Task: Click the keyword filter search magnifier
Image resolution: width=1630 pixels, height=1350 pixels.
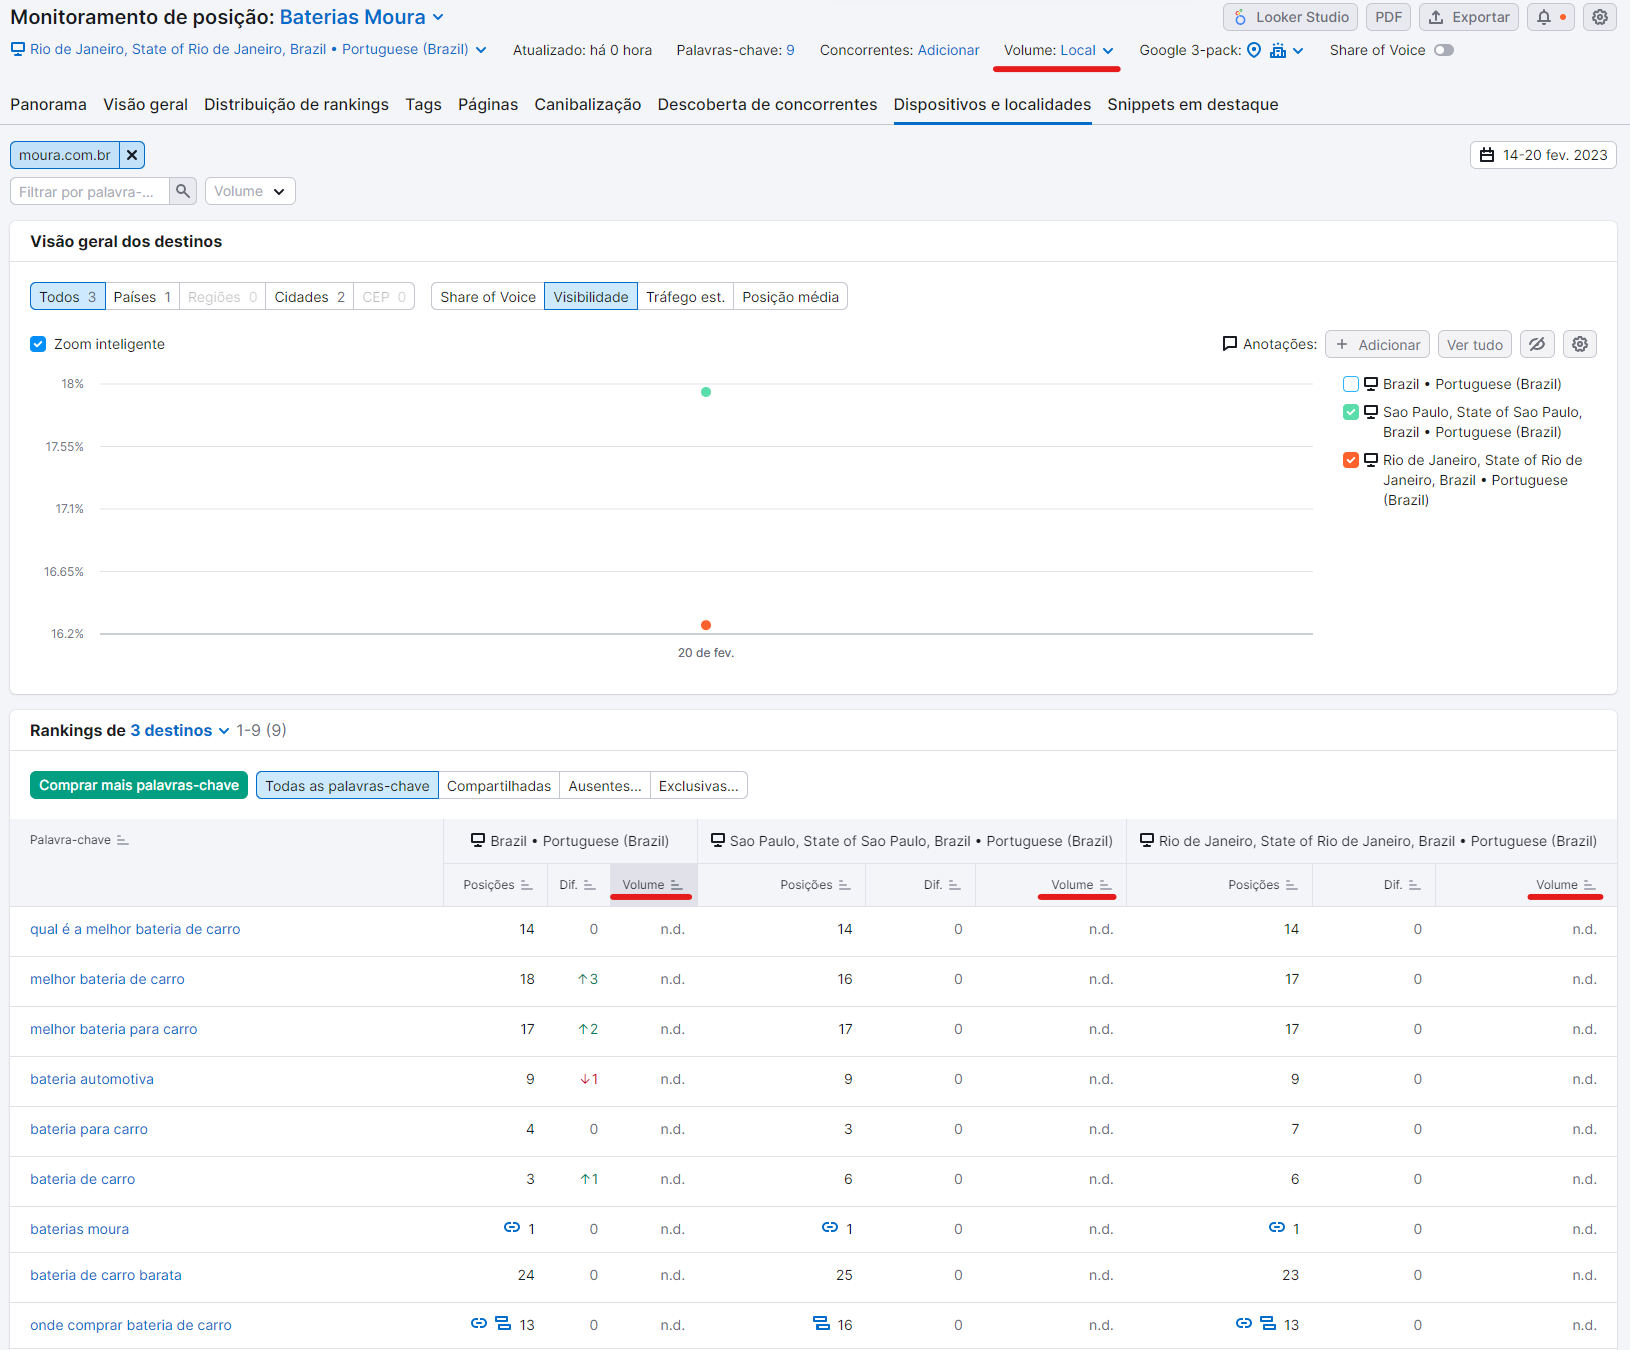Action: [183, 190]
